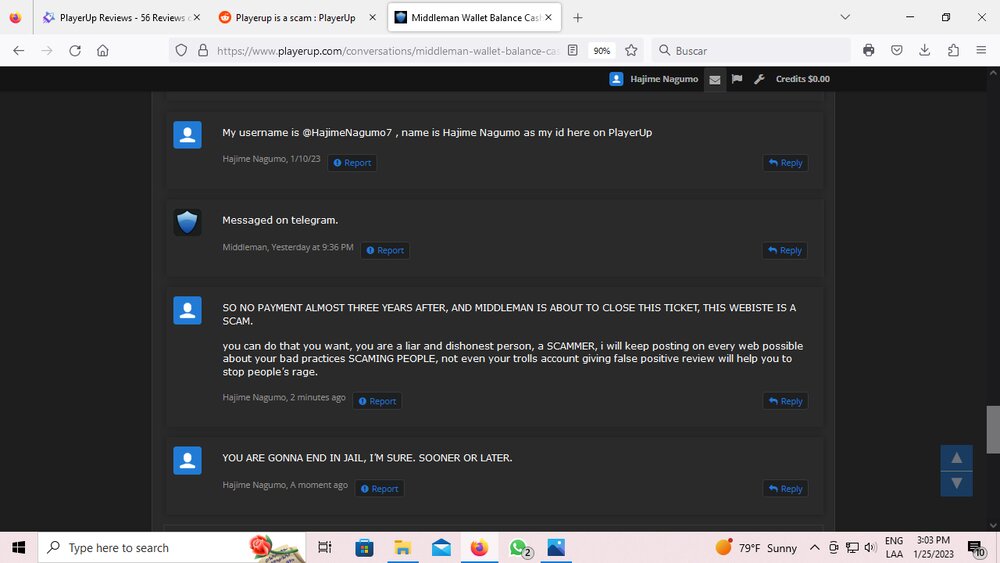Select the Middleman Wallet Balance tab
The height and width of the screenshot is (563, 1000).
[x=474, y=18]
